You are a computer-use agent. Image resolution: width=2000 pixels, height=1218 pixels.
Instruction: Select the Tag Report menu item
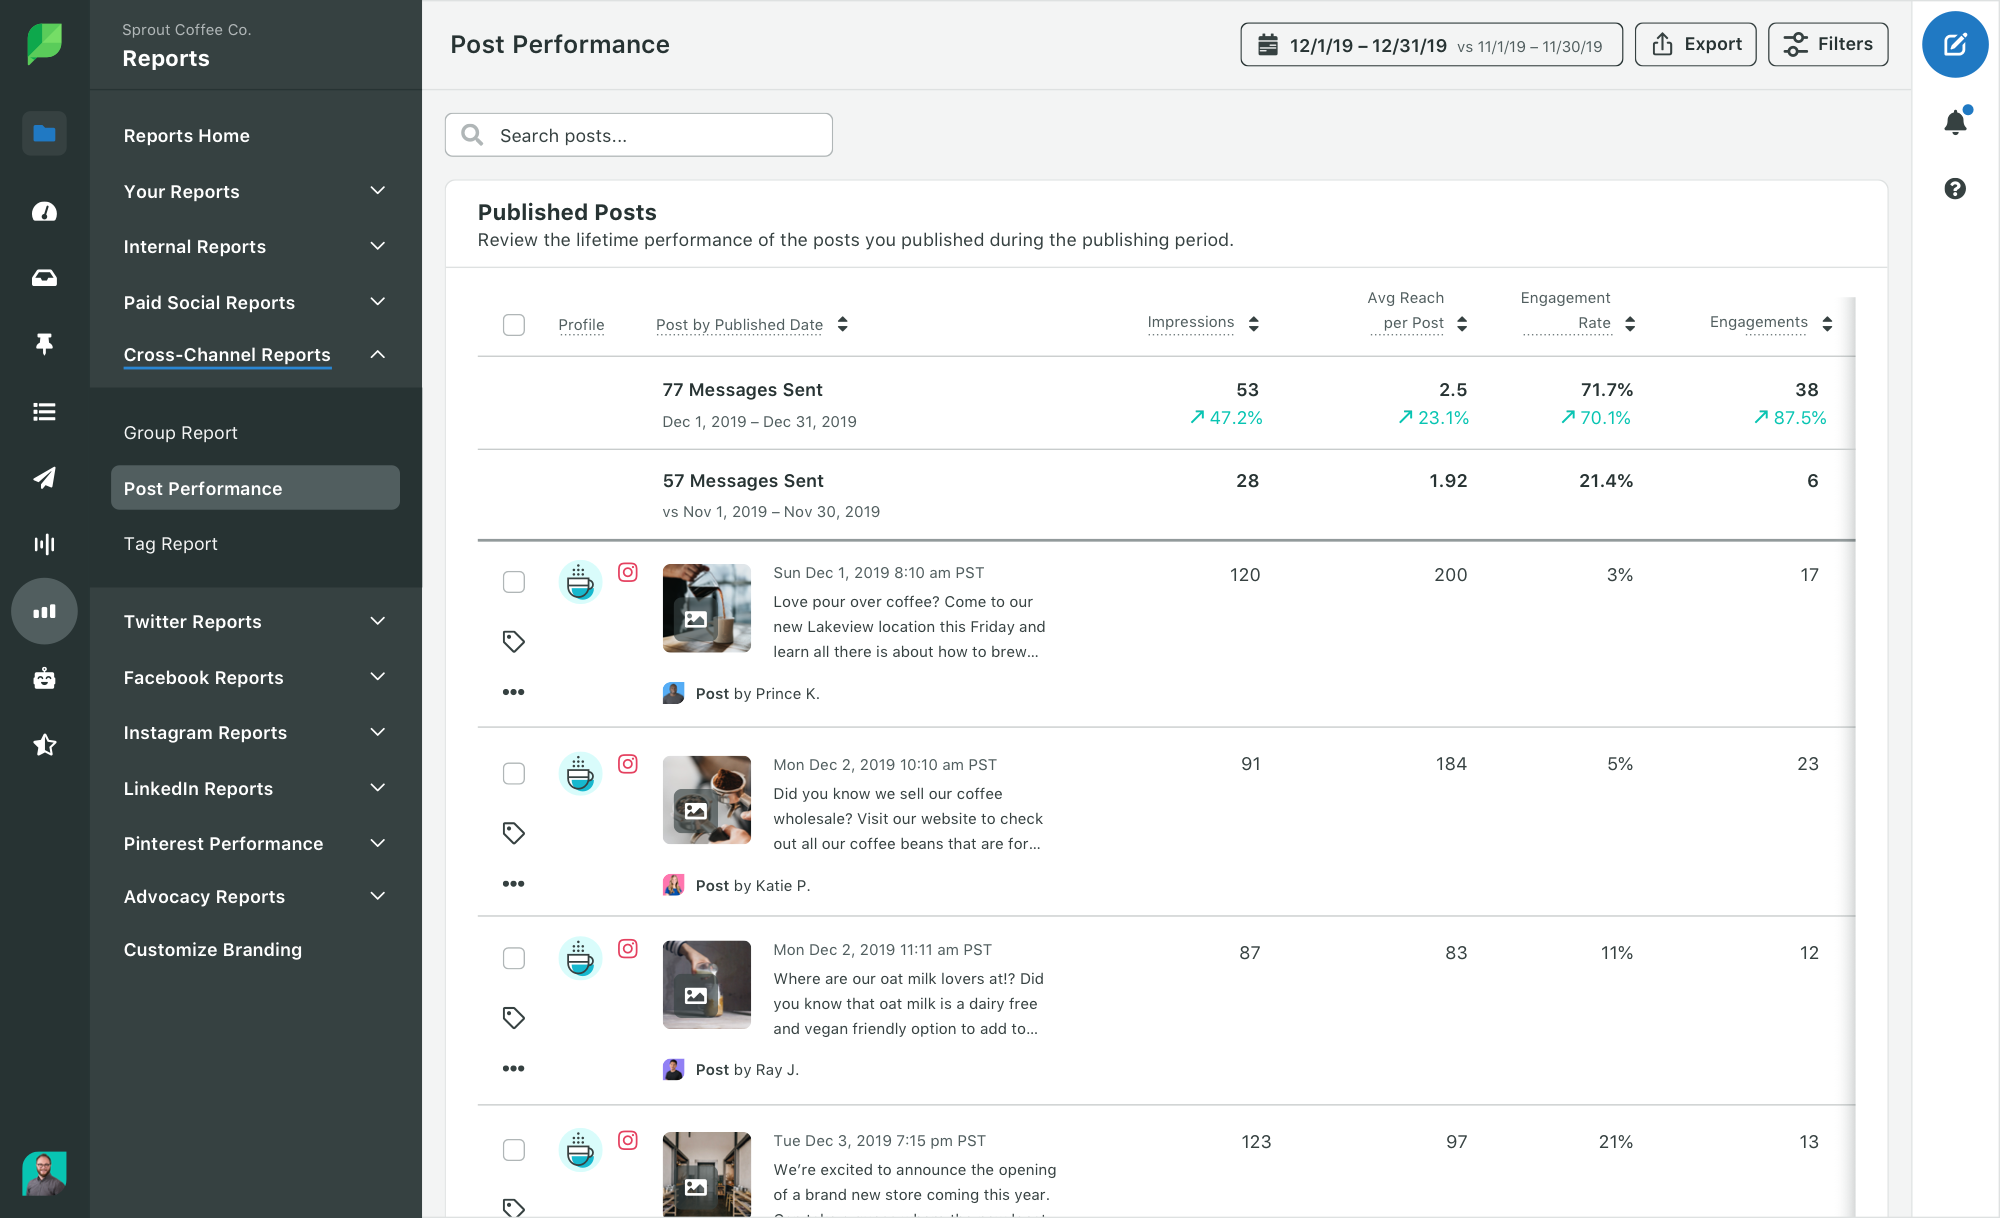click(170, 543)
